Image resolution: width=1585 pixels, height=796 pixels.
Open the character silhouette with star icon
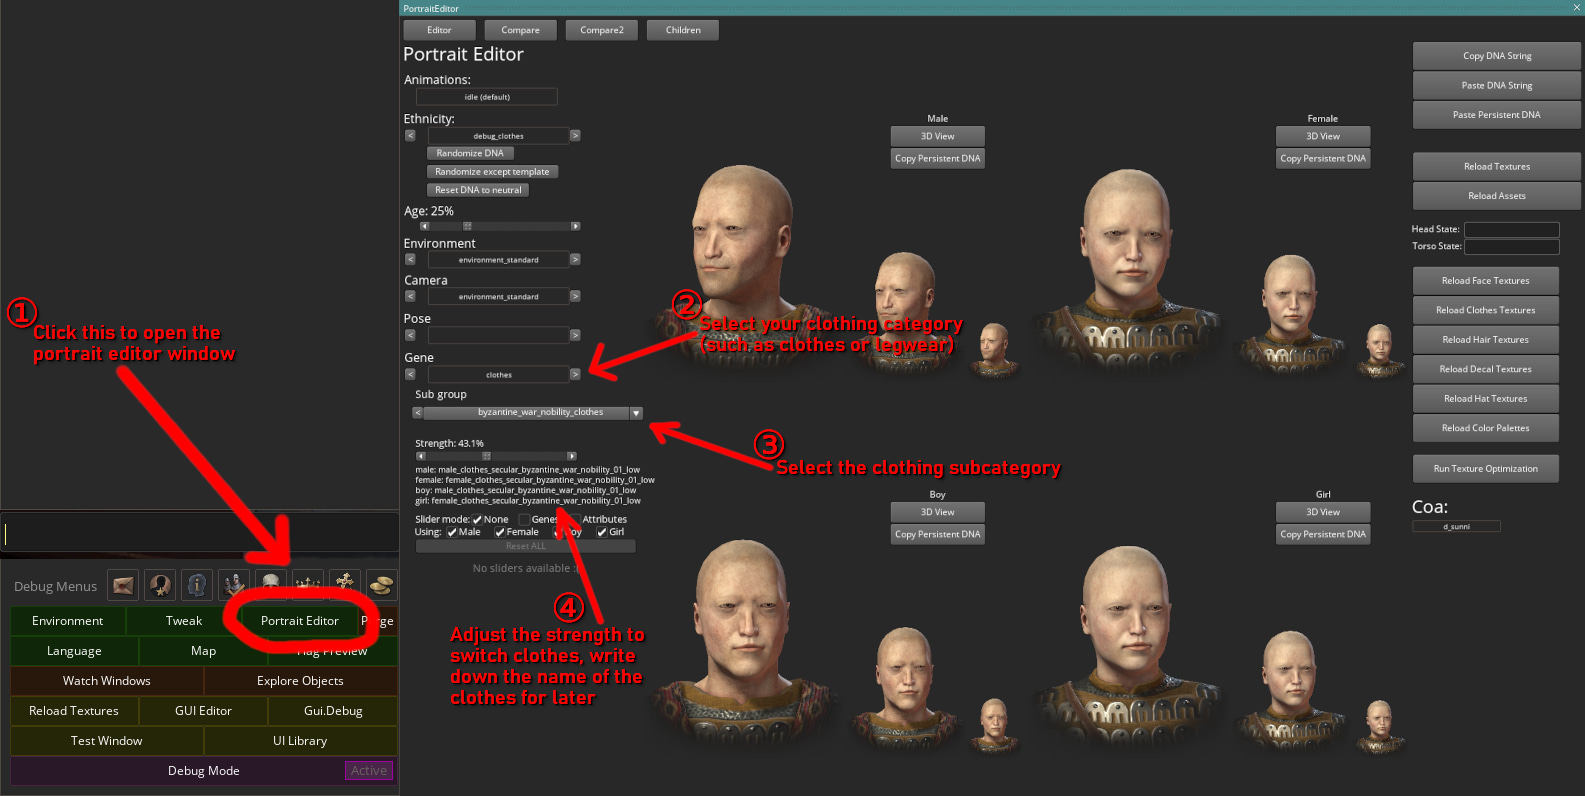161,585
